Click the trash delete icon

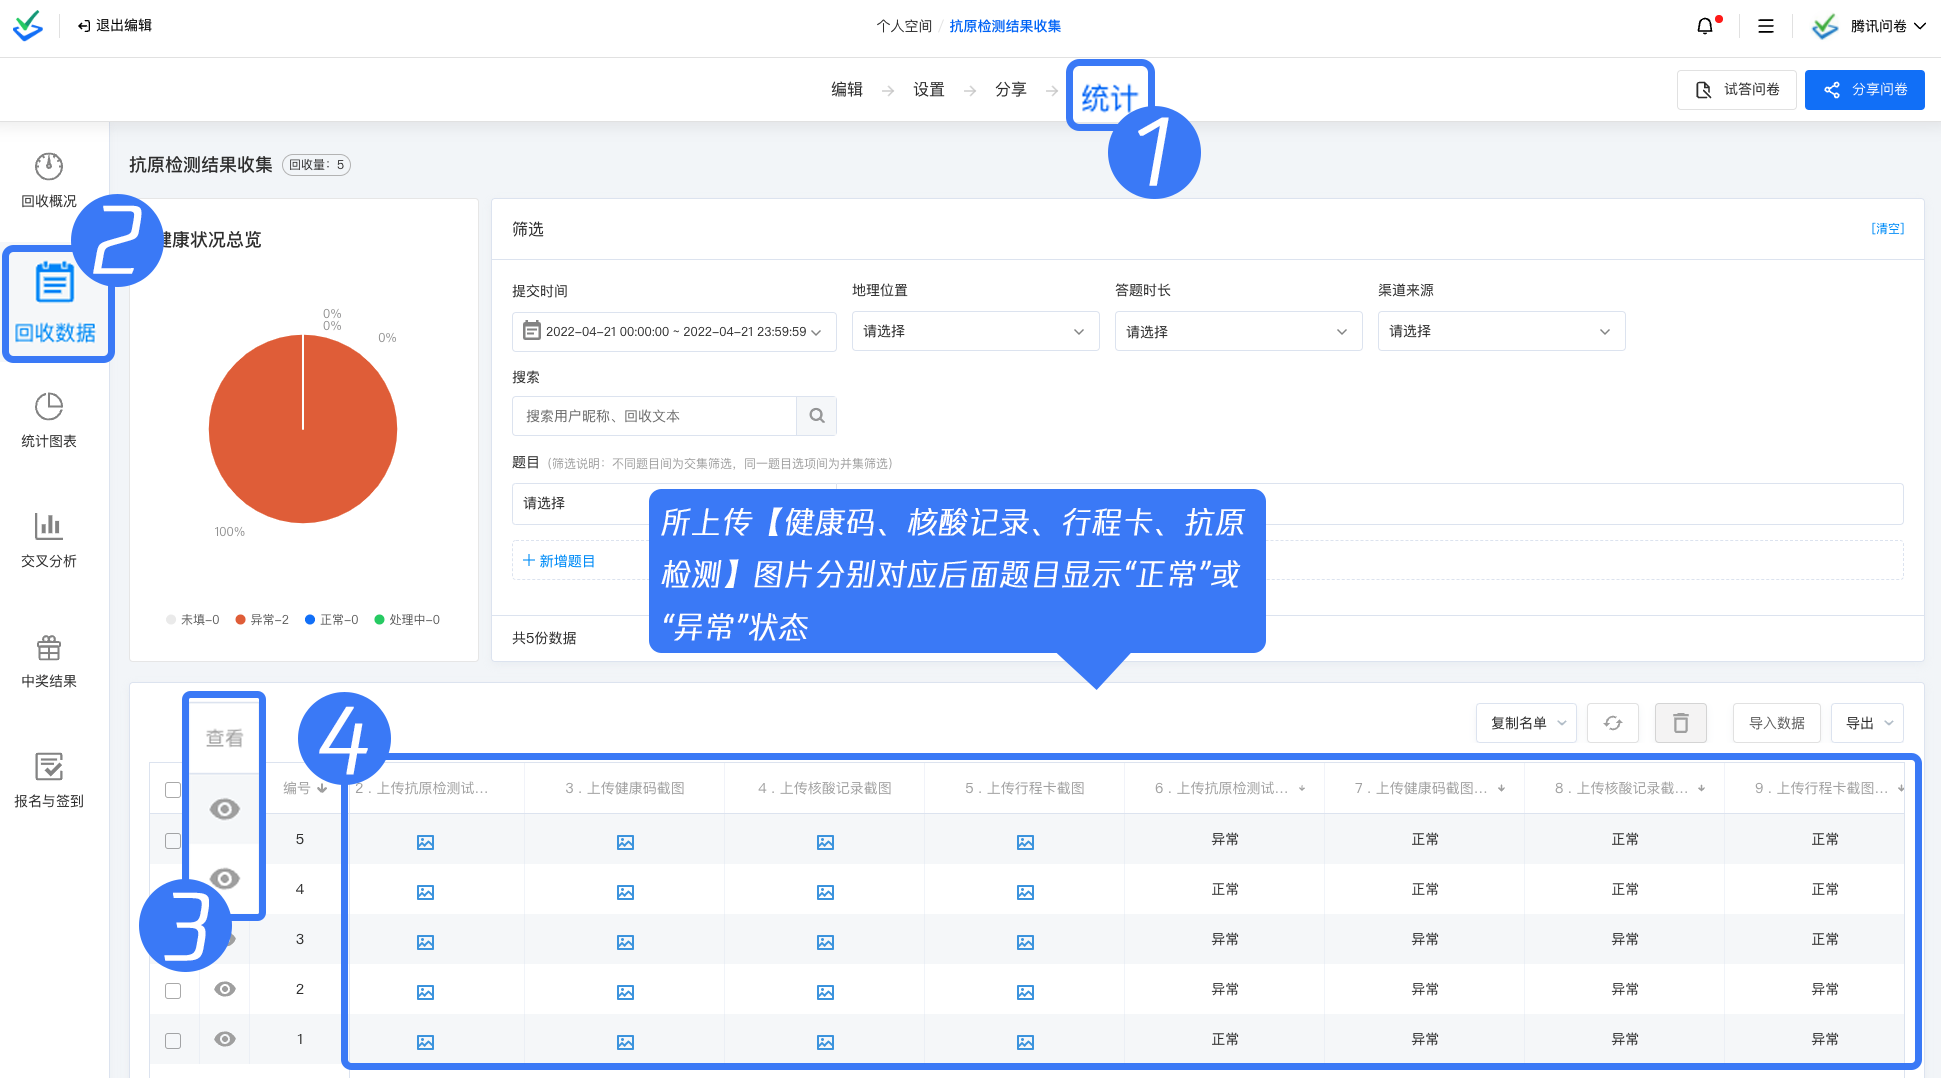click(1681, 723)
